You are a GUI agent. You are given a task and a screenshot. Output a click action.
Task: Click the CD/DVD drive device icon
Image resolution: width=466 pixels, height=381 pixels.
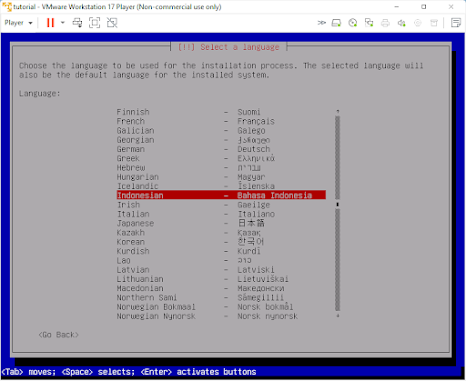(x=353, y=23)
